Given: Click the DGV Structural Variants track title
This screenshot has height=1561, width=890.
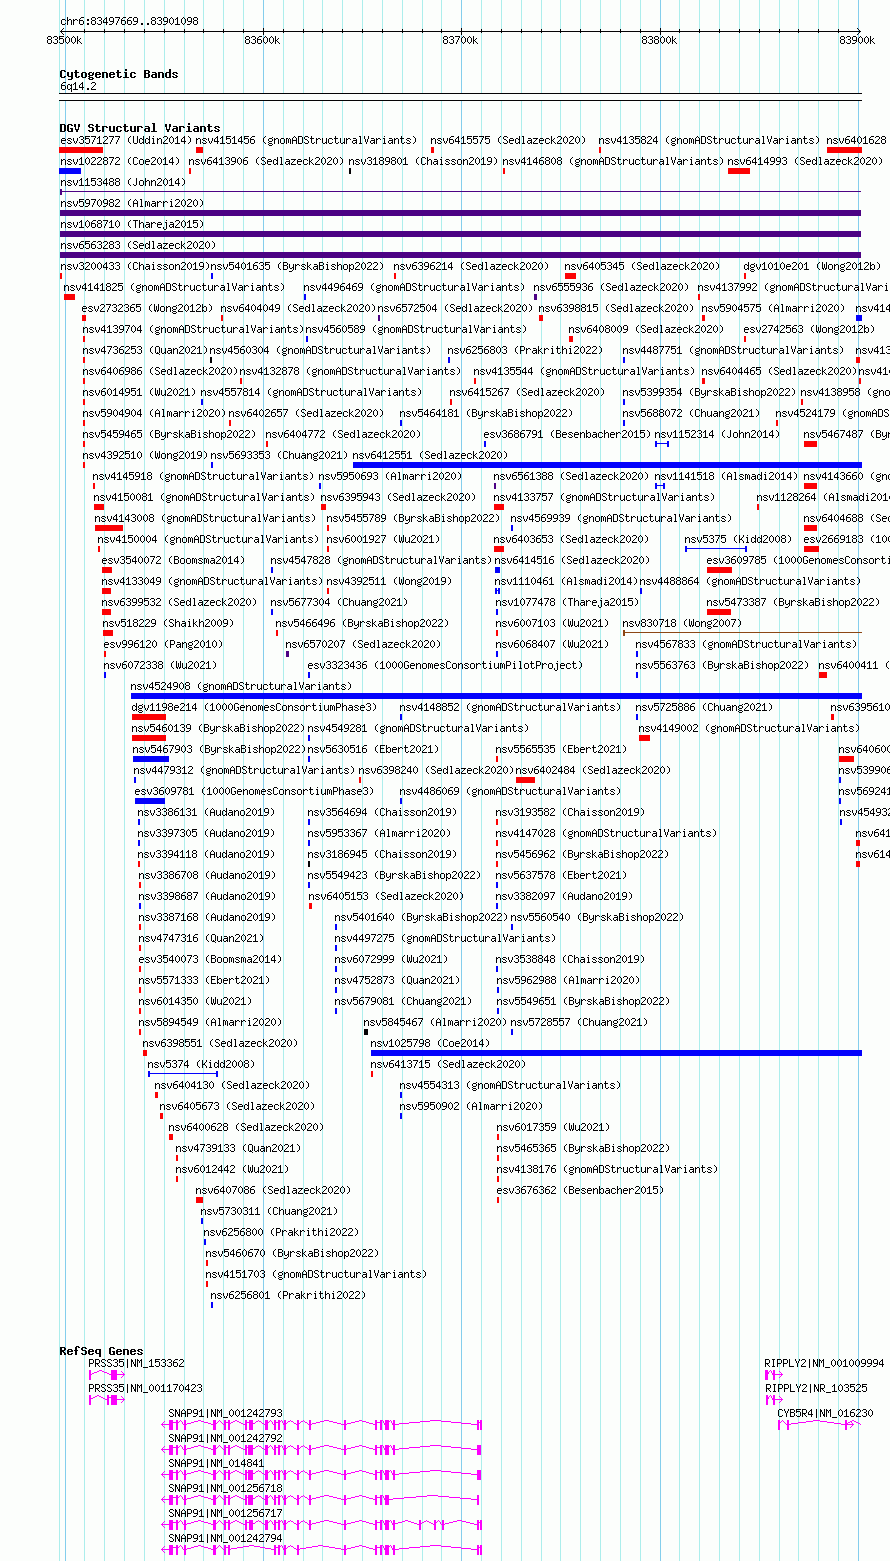Looking at the screenshot, I should 140,128.
